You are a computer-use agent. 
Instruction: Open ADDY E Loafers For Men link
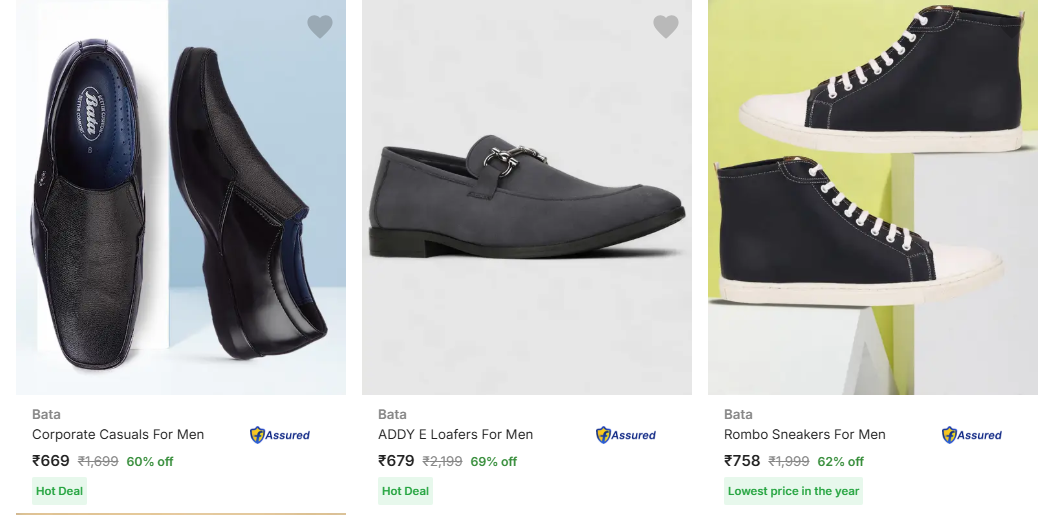[x=455, y=435]
